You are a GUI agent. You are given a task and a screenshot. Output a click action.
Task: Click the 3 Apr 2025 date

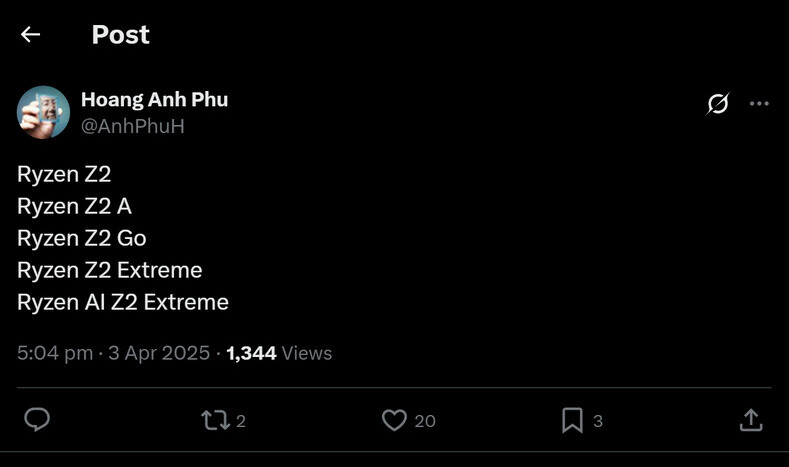(x=159, y=353)
